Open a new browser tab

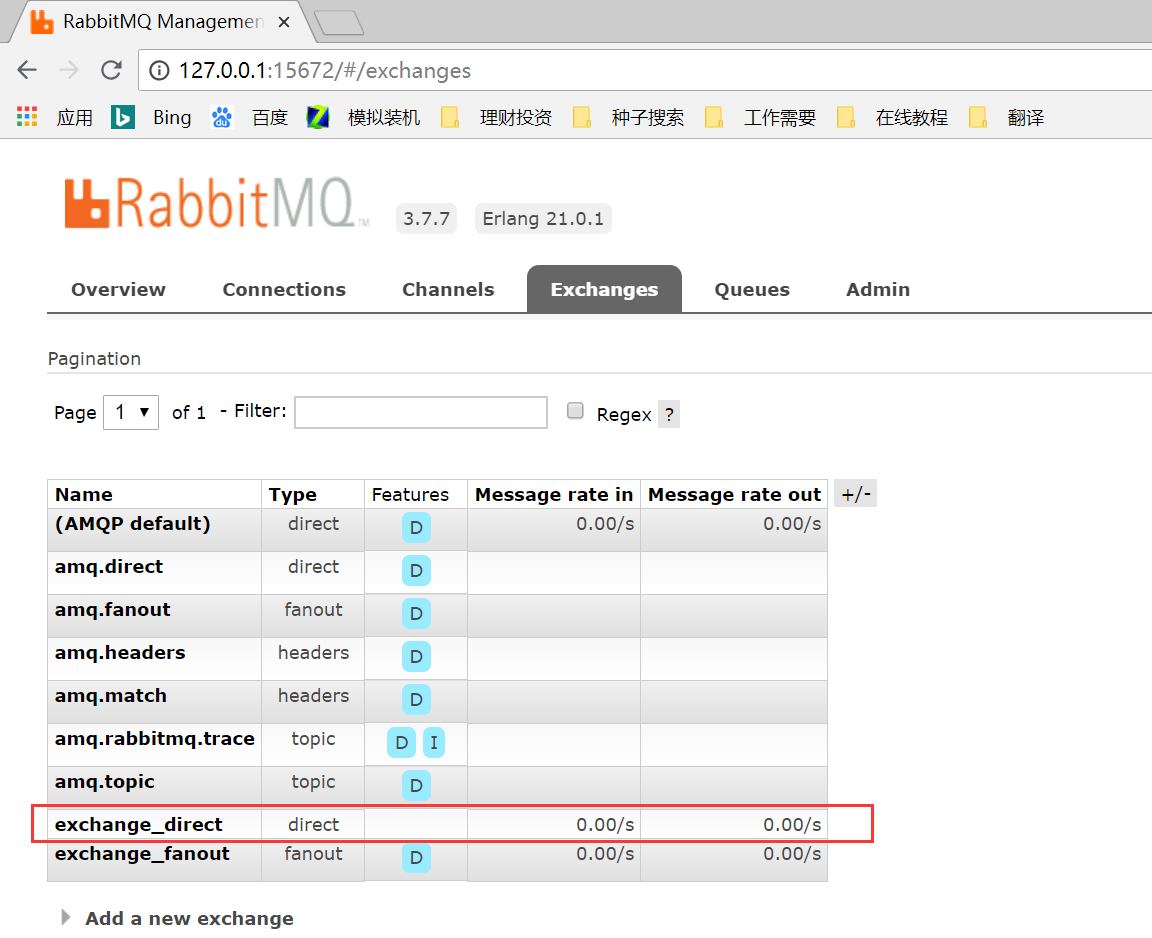(x=339, y=23)
